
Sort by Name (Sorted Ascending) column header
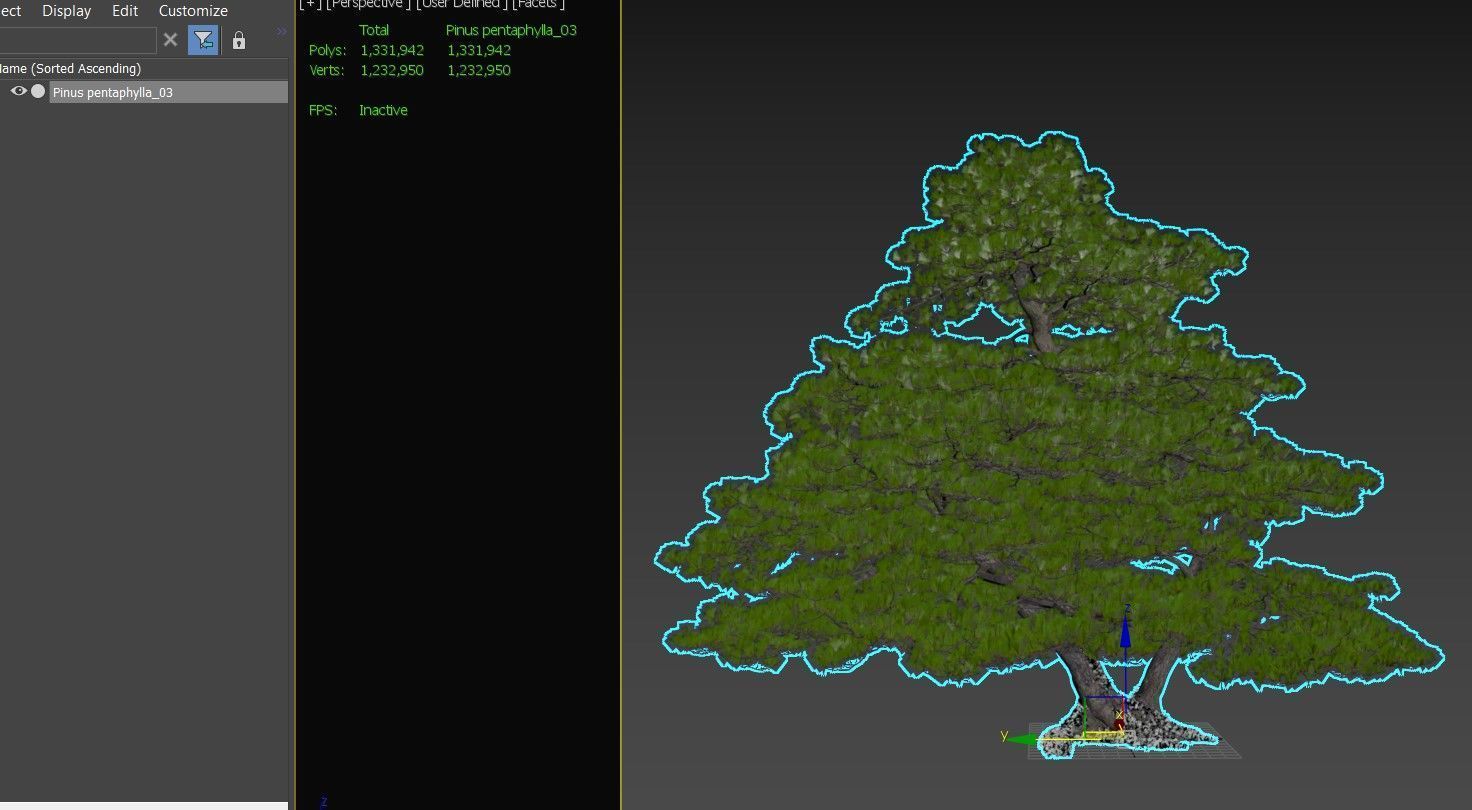[x=144, y=68]
